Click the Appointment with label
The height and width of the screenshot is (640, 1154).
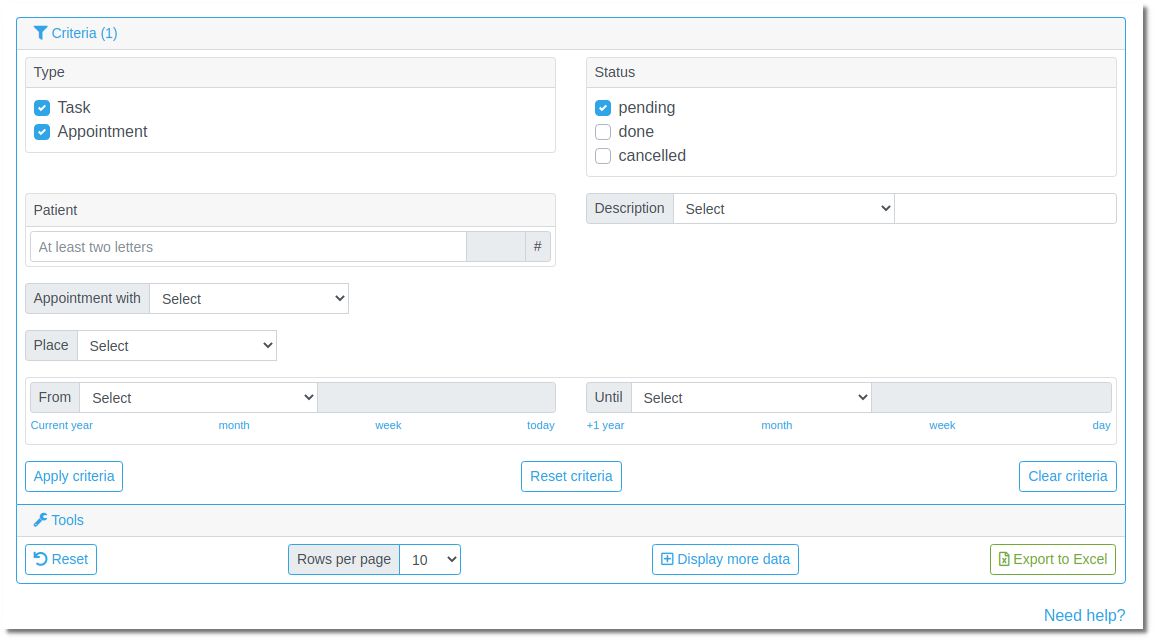pyautogui.click(x=87, y=299)
